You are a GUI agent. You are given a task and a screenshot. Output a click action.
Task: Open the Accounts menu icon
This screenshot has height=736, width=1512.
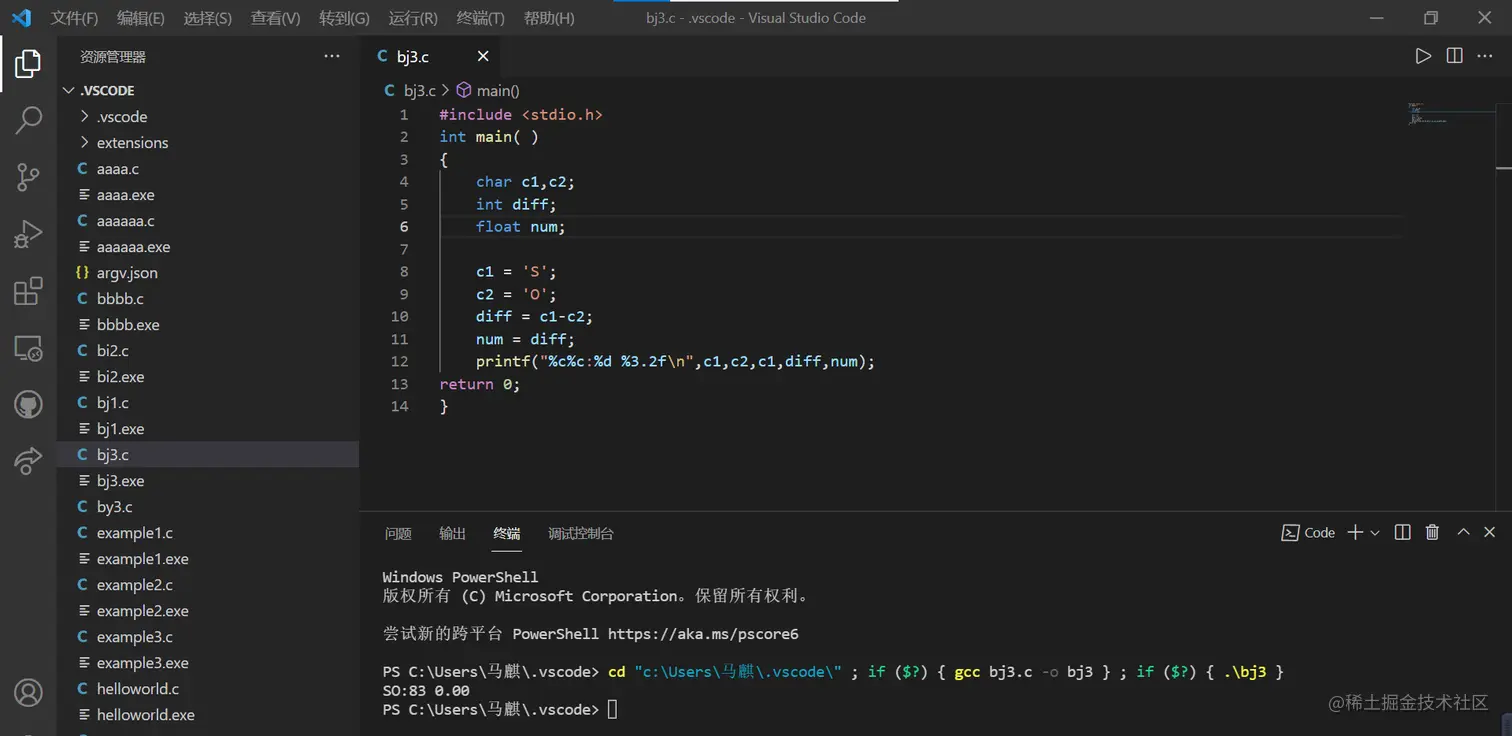point(28,692)
